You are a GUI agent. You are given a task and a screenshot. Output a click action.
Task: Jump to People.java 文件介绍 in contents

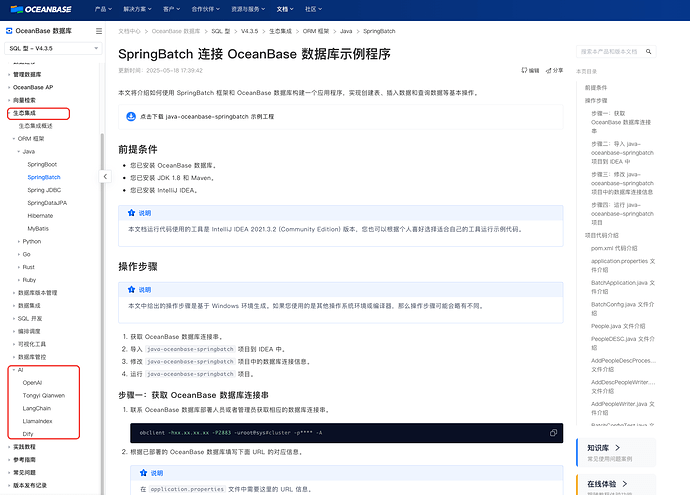618,326
